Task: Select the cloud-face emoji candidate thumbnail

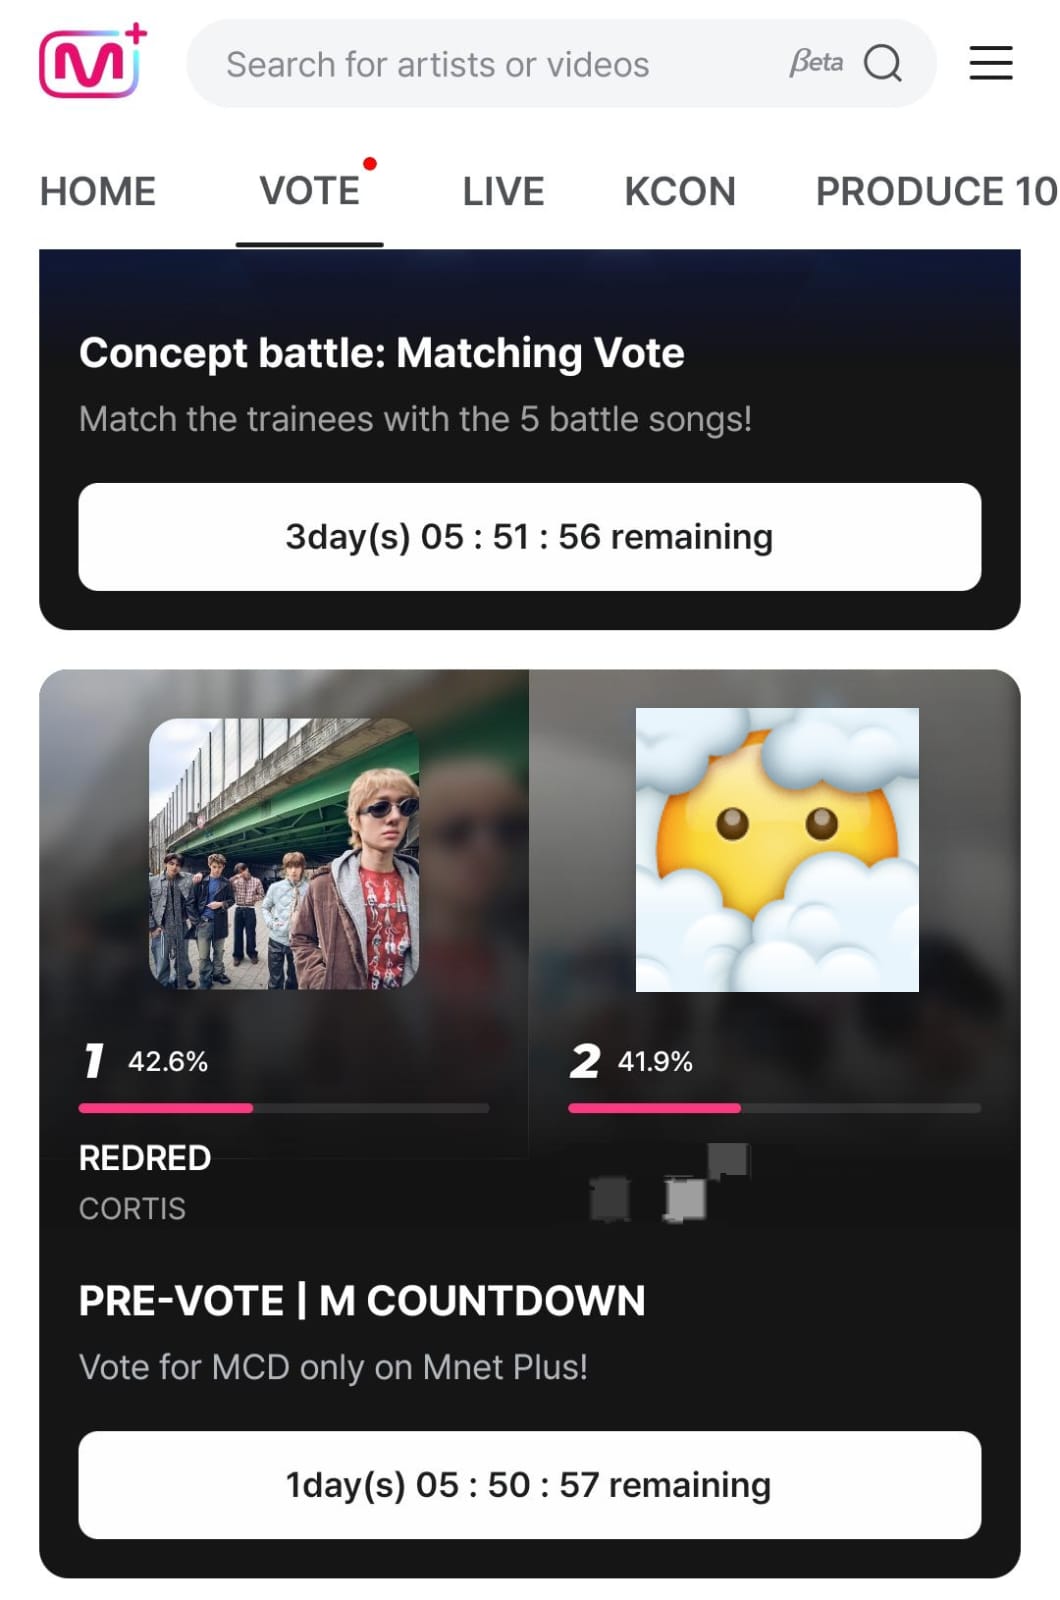Action: [777, 850]
